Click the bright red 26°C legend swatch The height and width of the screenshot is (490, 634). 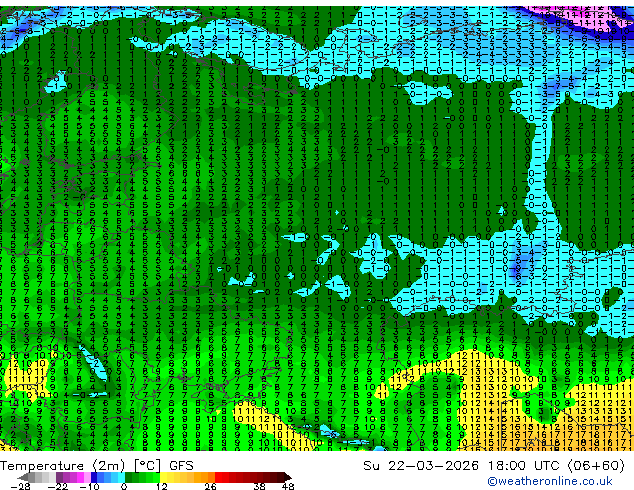click(x=218, y=477)
